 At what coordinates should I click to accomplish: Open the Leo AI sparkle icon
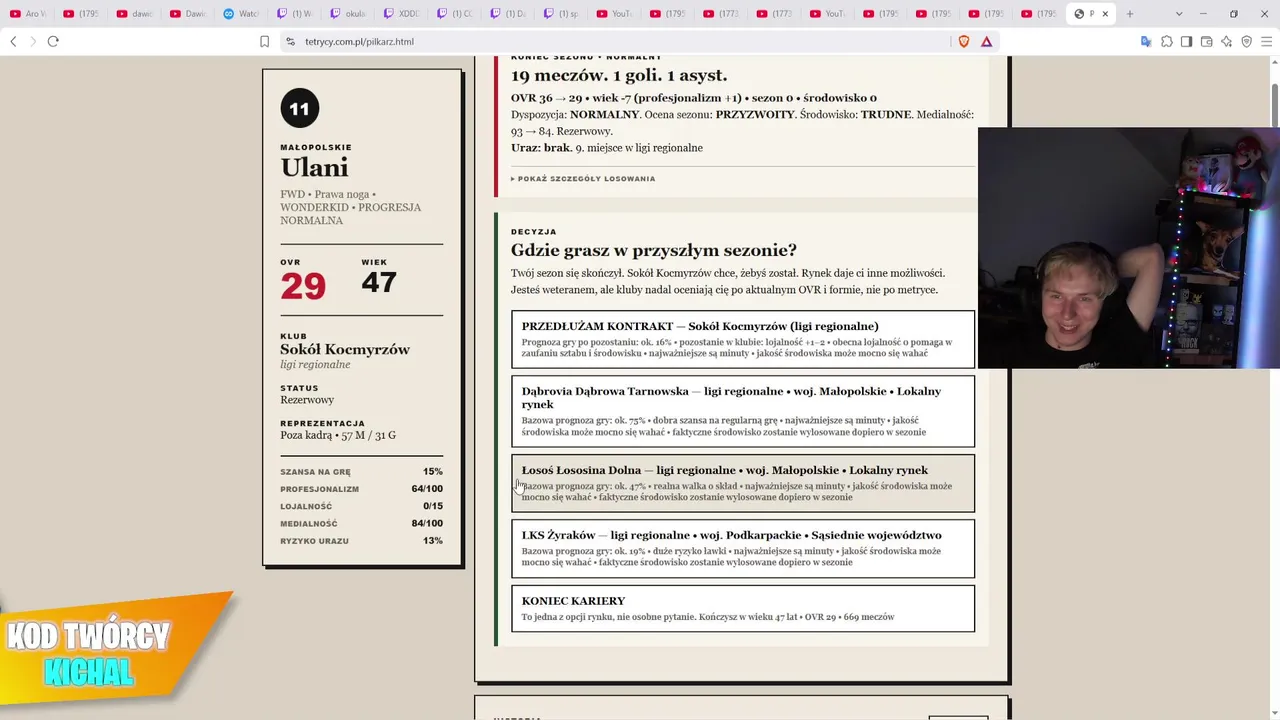click(x=1226, y=41)
